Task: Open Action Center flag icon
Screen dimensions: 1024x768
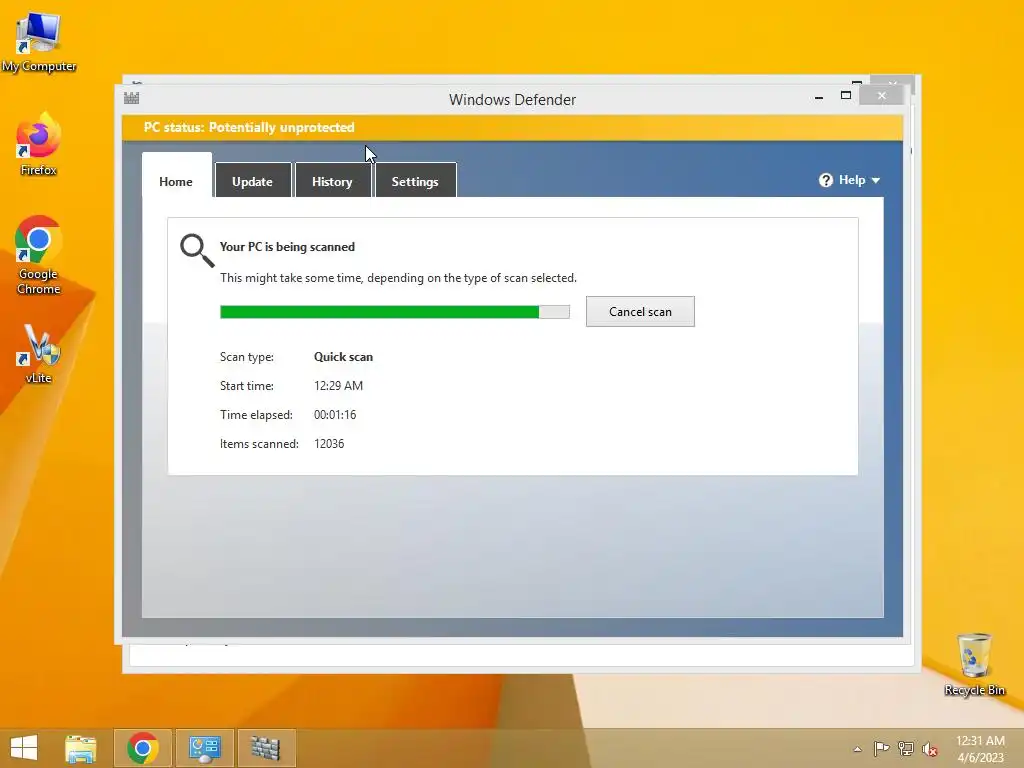Action: coord(881,748)
